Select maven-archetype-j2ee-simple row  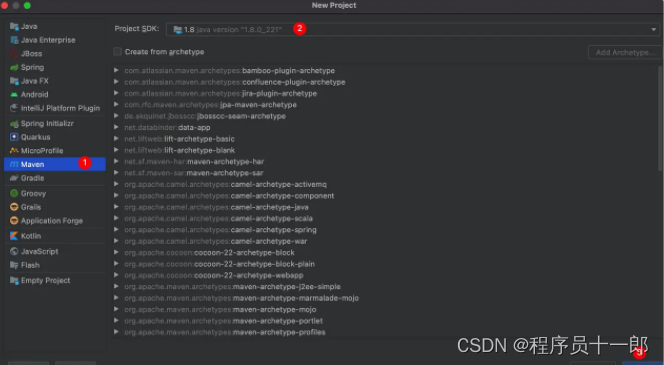384,287
